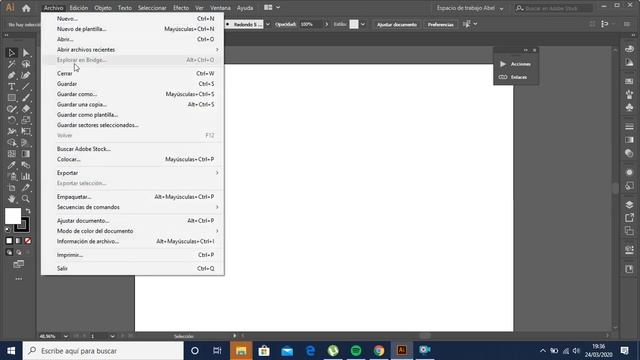The height and width of the screenshot is (360, 640).
Task: Open the arrange documents dropdown arrow
Action: click(x=278, y=7)
